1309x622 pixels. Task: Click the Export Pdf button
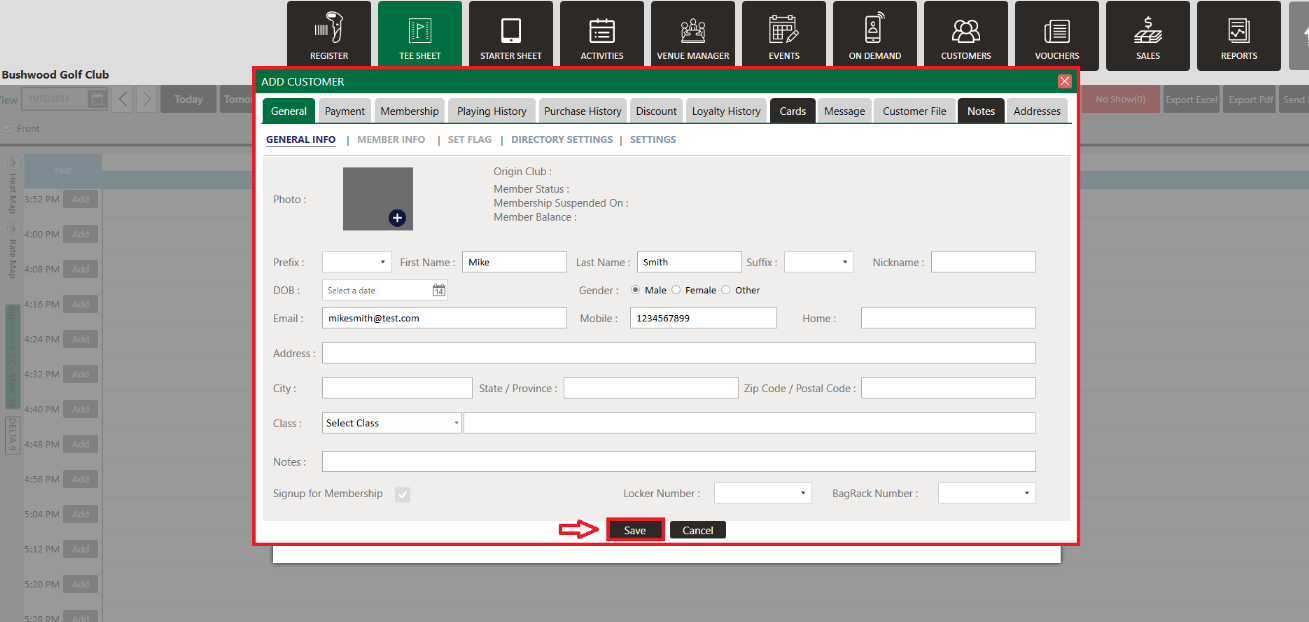click(x=1251, y=99)
